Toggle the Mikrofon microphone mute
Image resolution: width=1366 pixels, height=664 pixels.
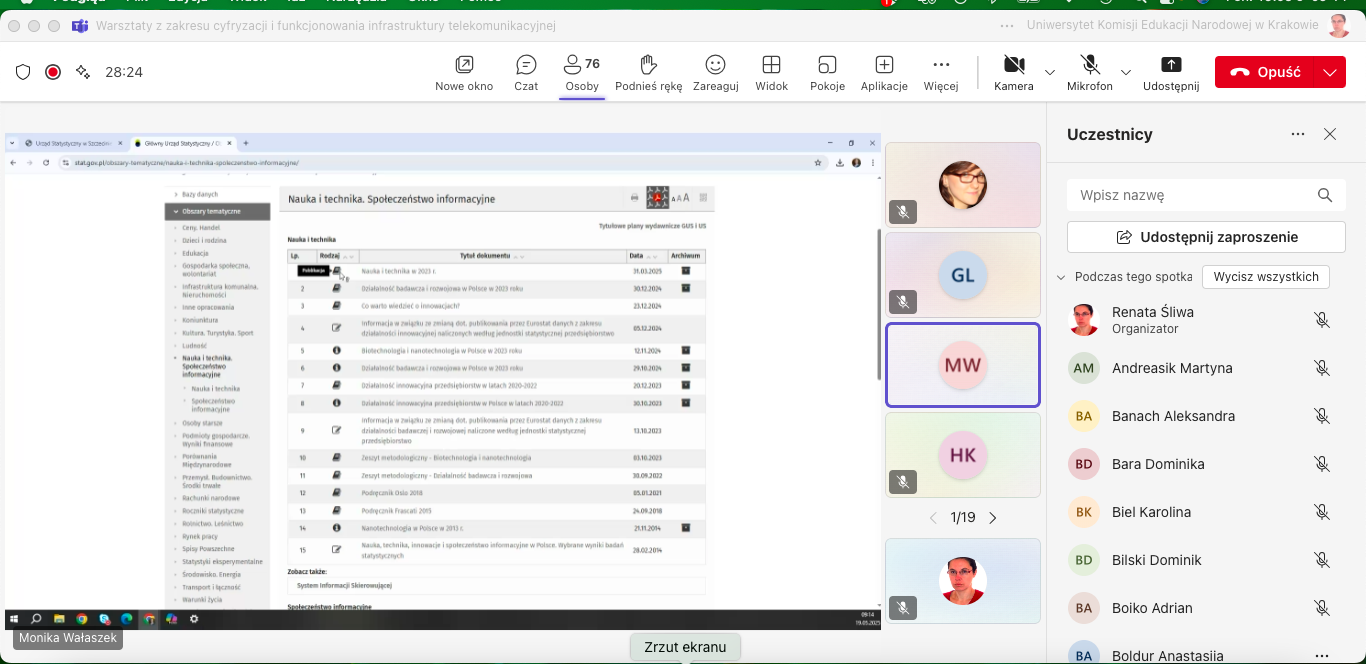(x=1089, y=72)
